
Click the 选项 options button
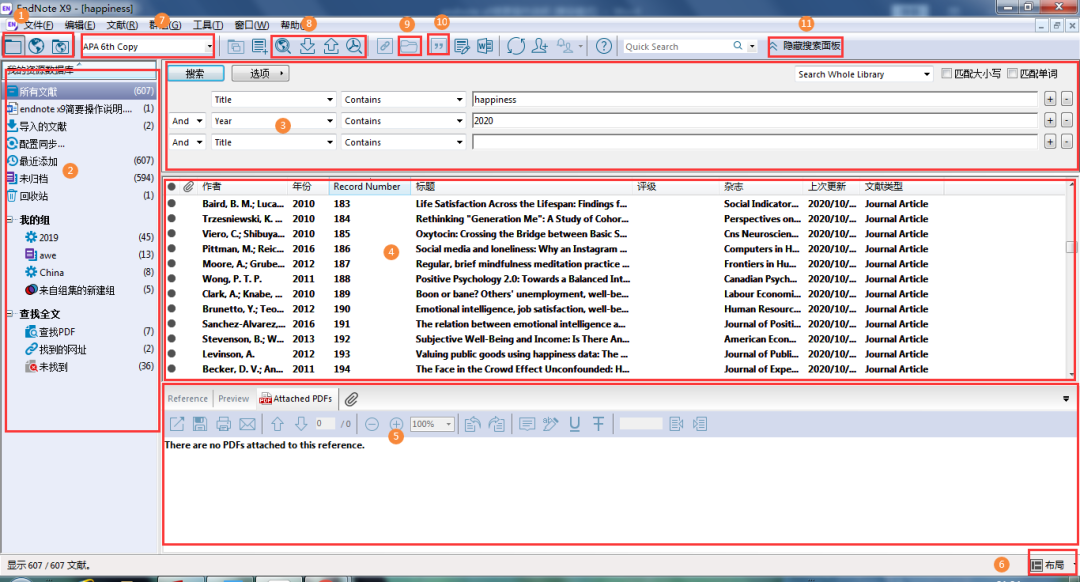coord(260,74)
